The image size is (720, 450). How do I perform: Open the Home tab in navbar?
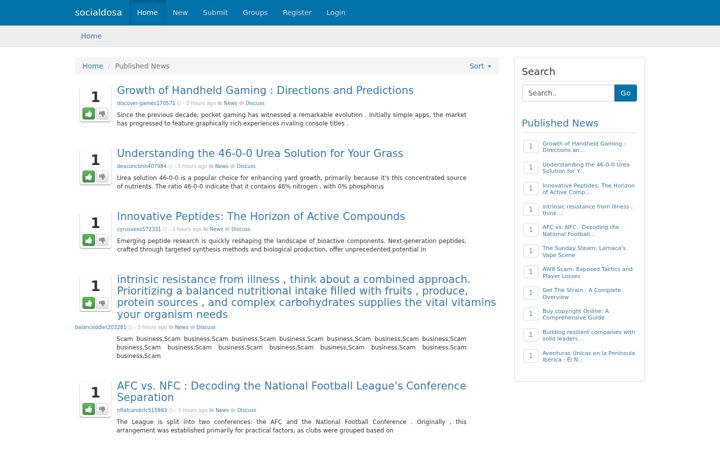coord(147,12)
